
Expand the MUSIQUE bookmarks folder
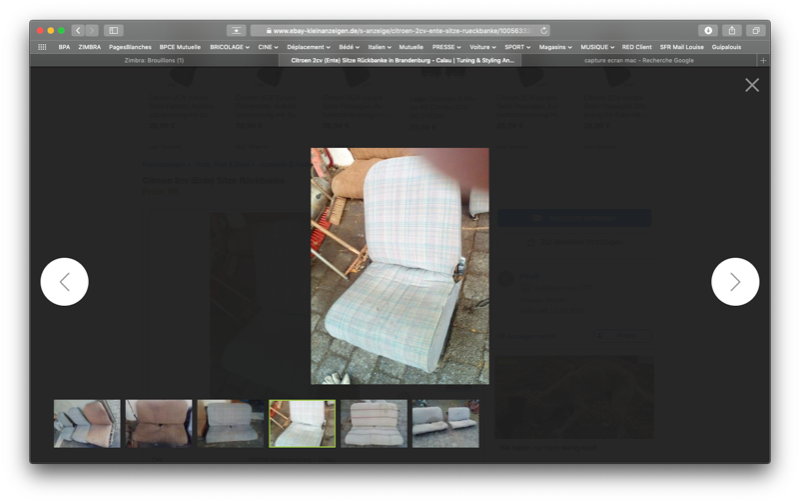pos(598,47)
